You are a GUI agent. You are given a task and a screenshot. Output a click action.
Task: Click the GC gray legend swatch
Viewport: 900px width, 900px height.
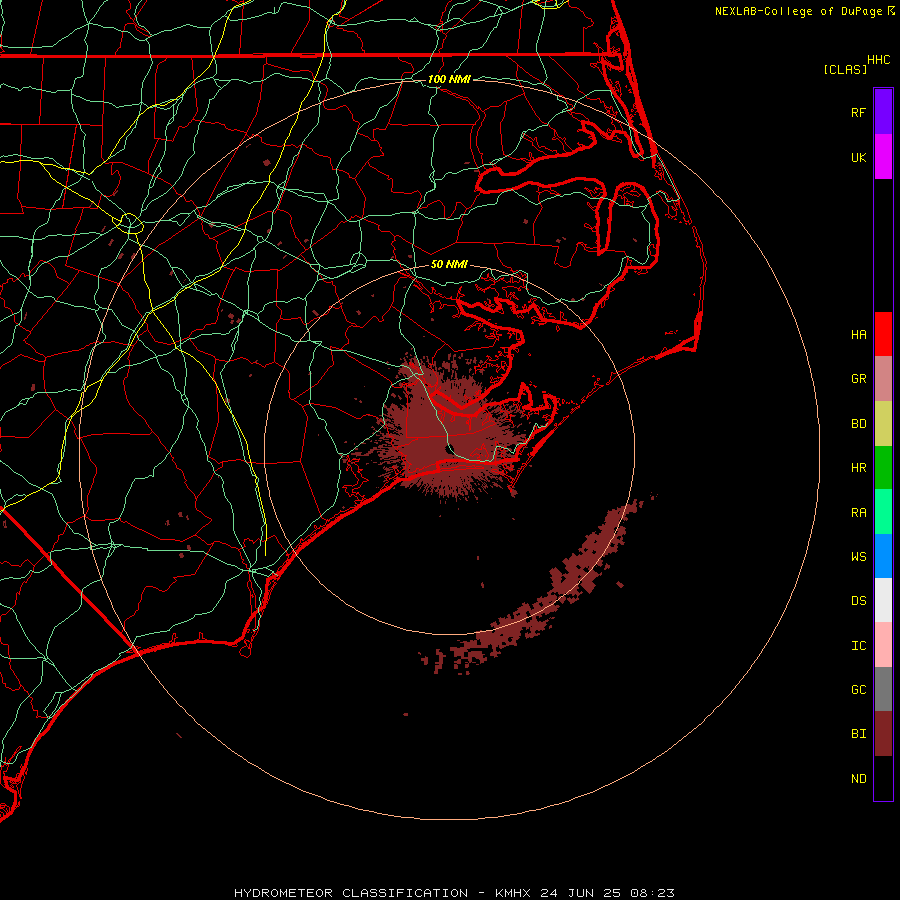(883, 689)
